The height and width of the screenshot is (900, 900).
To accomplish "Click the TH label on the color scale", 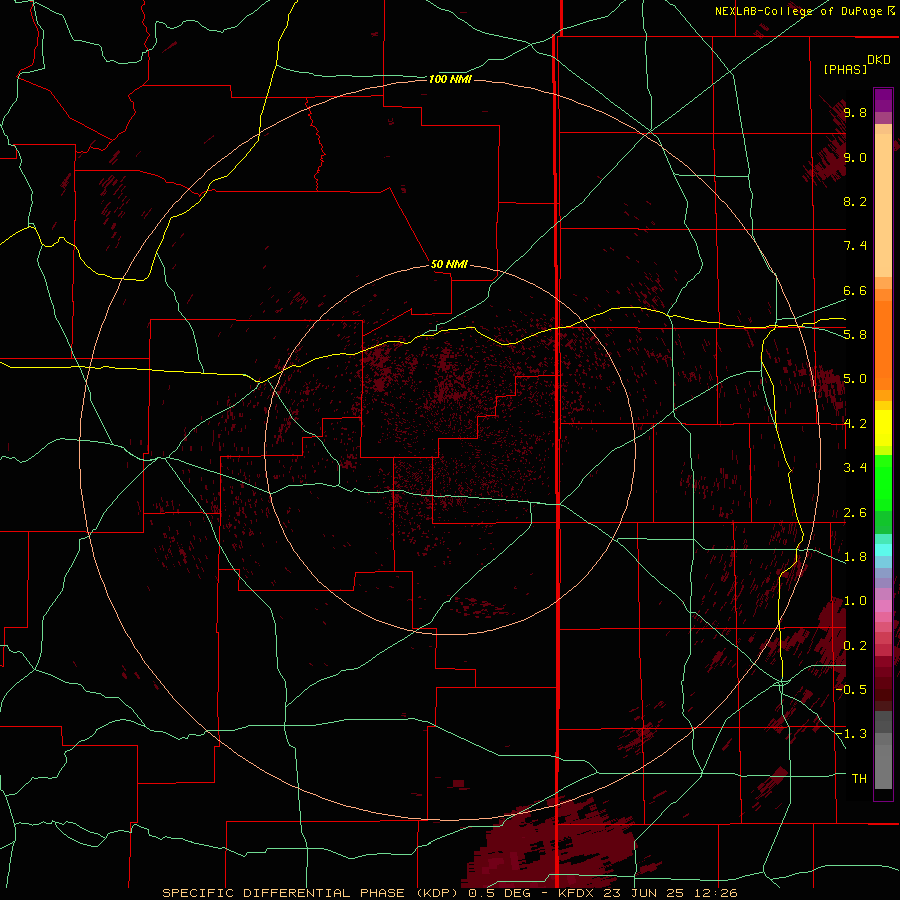I will coord(859,779).
